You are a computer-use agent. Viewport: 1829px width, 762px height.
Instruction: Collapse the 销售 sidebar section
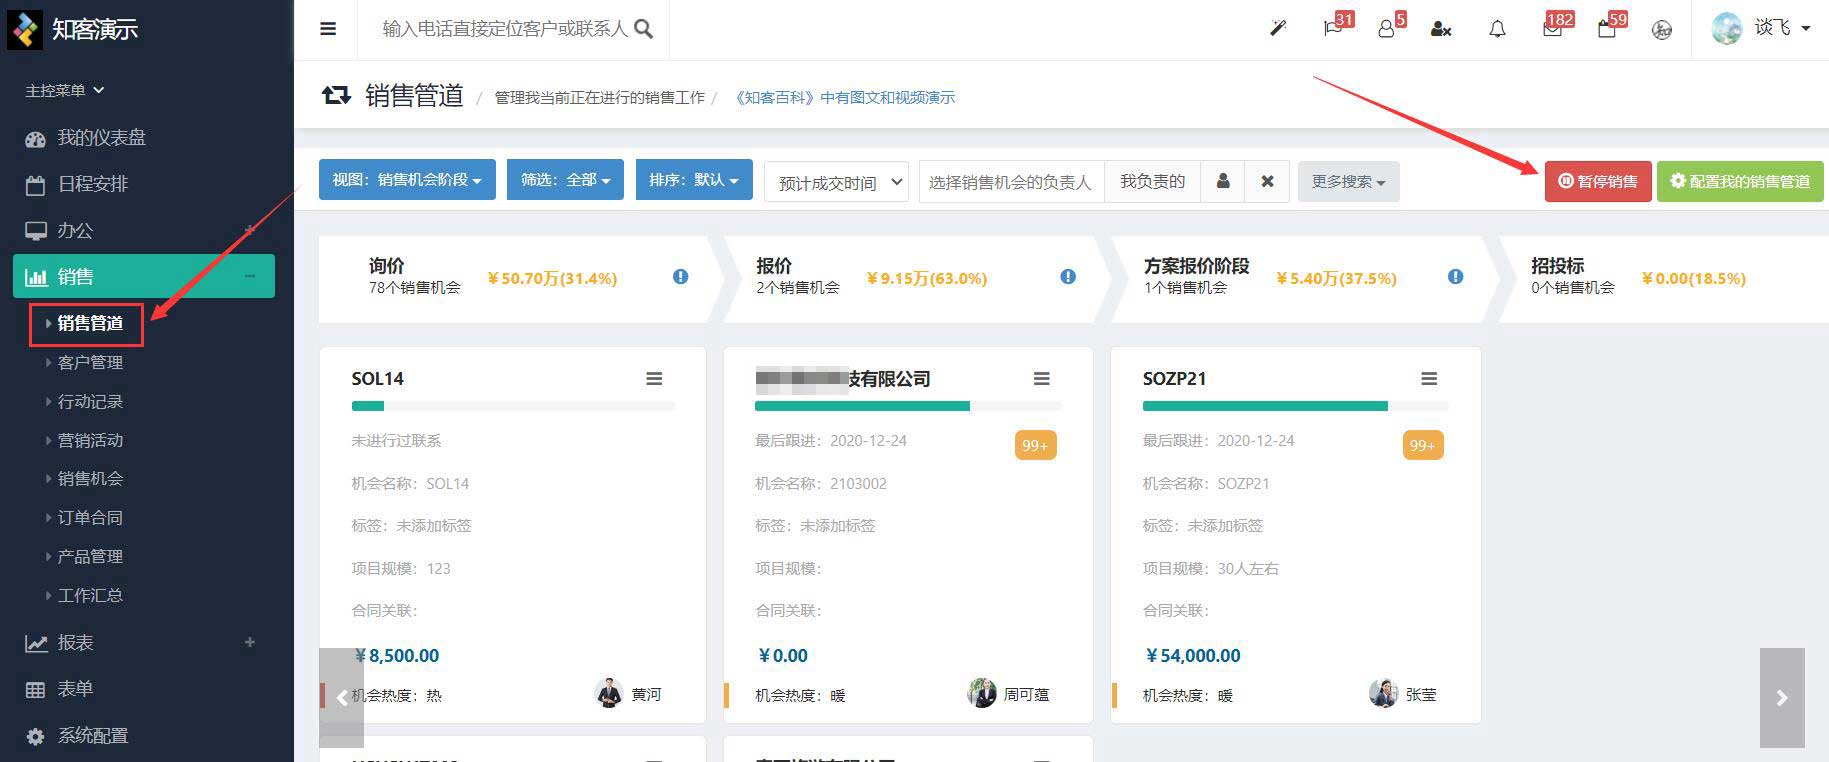[x=250, y=277]
